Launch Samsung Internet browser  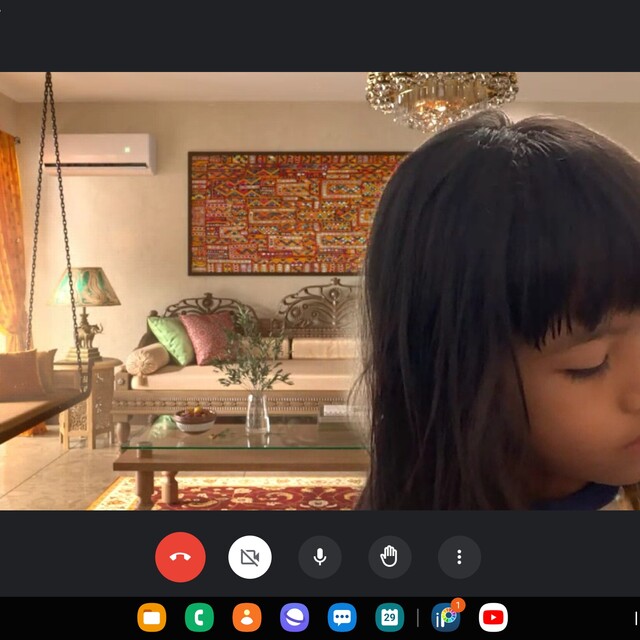[294, 617]
